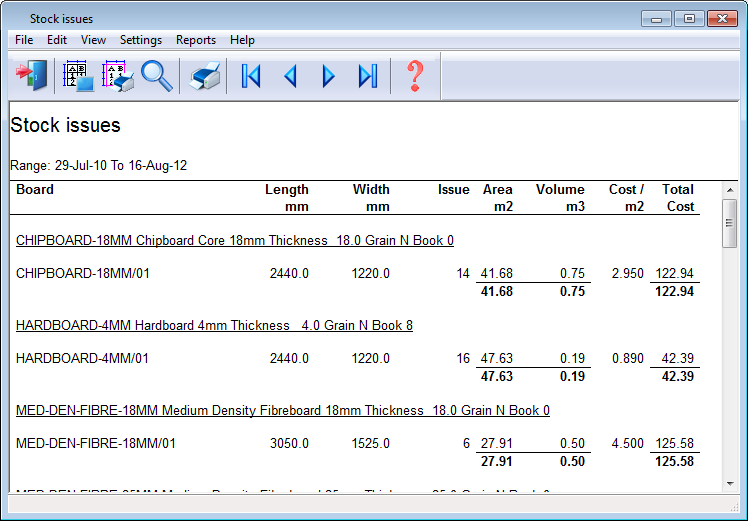Click the Width mm column header

(x=371, y=198)
